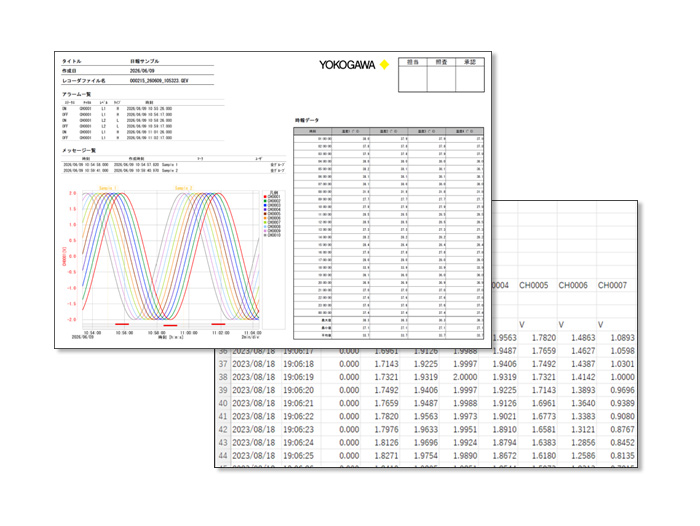
Task: Click spreadsheet cell value 1.9973
Action: tap(465, 417)
